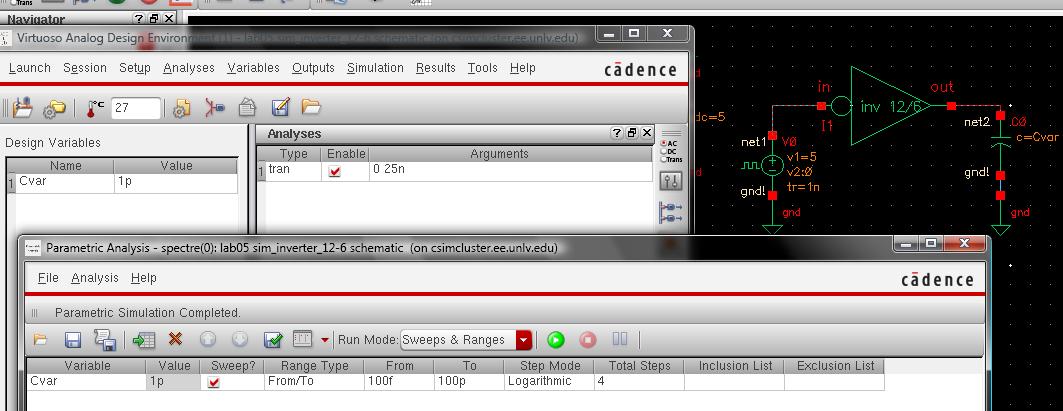Open the File menu in Parametric Analysis
This screenshot has width=1063, height=411.
click(x=47, y=278)
